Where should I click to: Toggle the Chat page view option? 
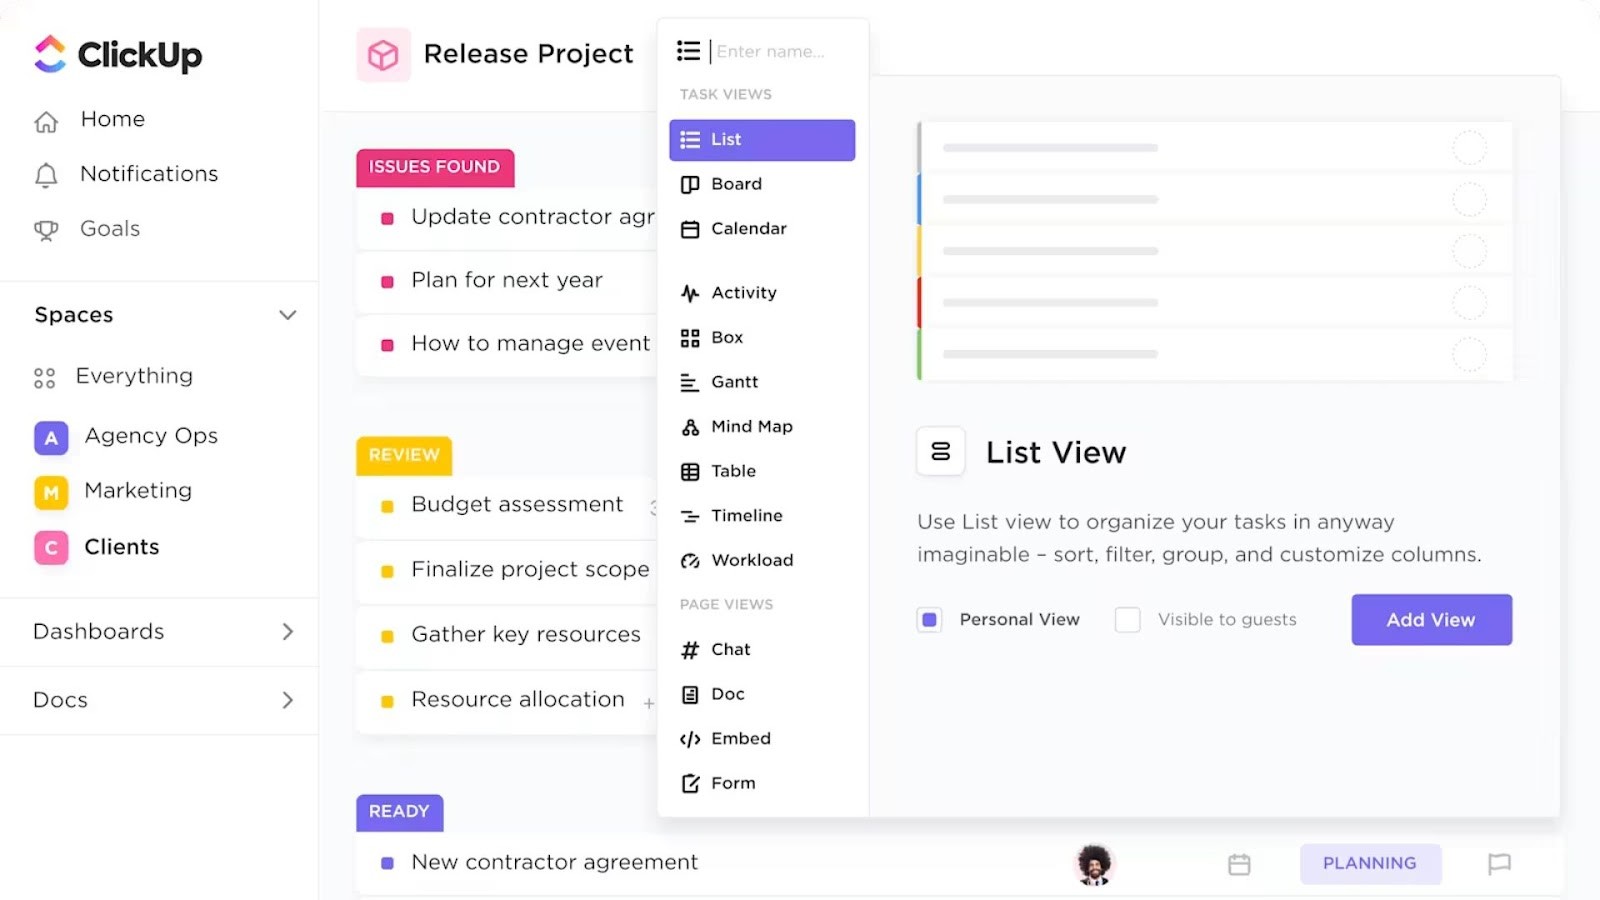[x=730, y=649]
